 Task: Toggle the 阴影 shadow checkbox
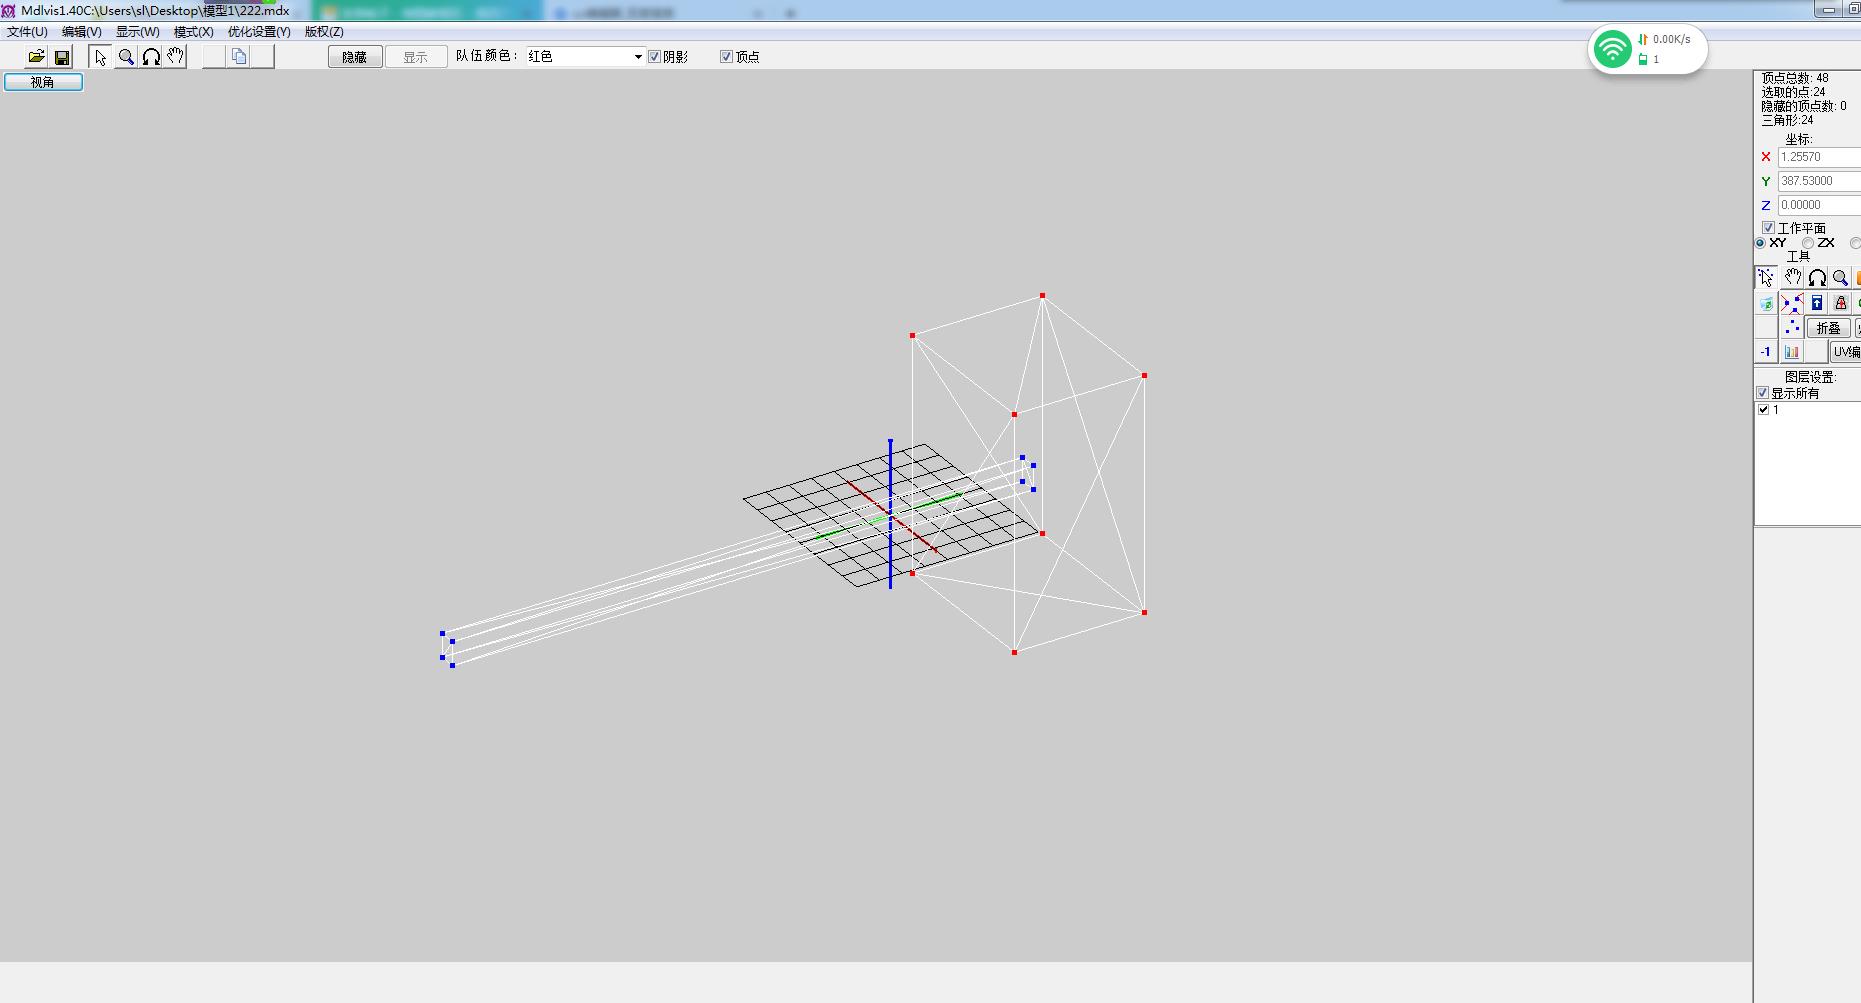coord(655,57)
